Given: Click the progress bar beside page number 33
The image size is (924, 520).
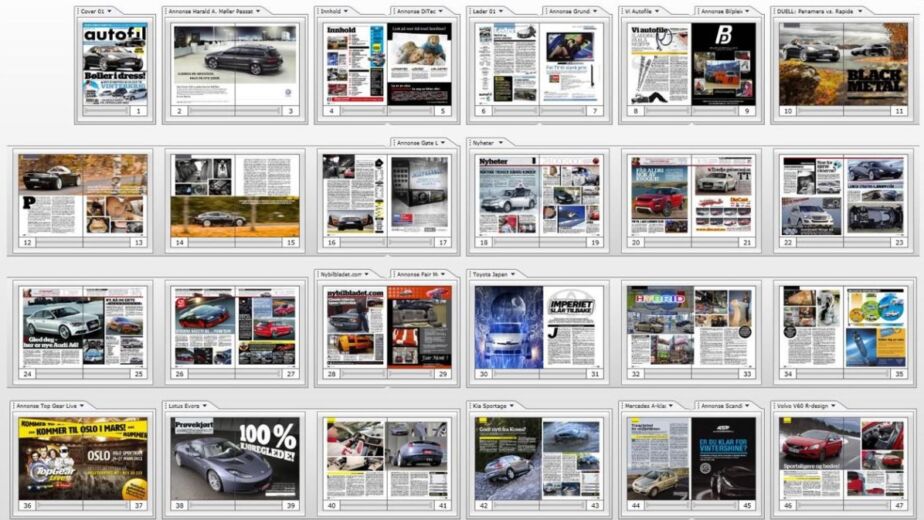Looking at the screenshot, I should click(x=717, y=374).
